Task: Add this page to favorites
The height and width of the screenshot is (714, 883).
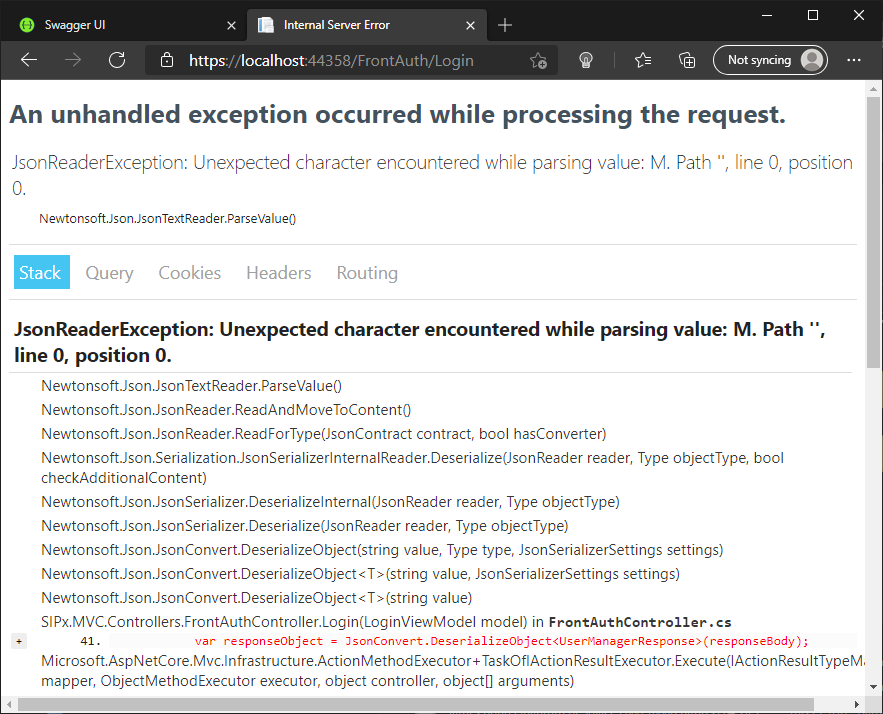Action: 538,60
